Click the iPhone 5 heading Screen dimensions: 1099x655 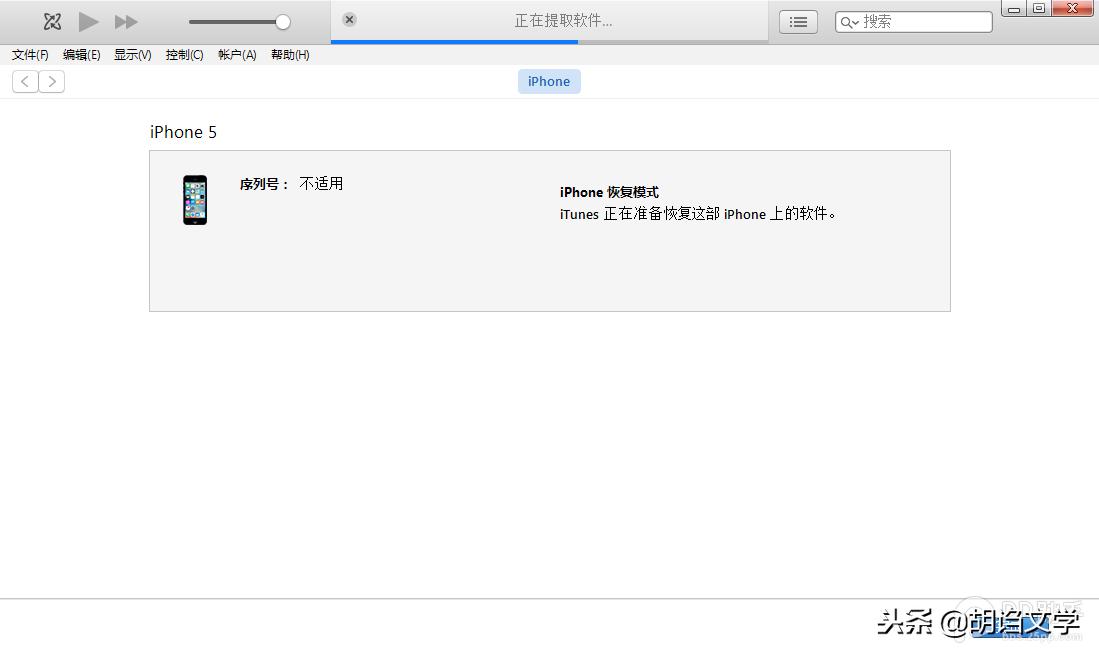coord(184,132)
